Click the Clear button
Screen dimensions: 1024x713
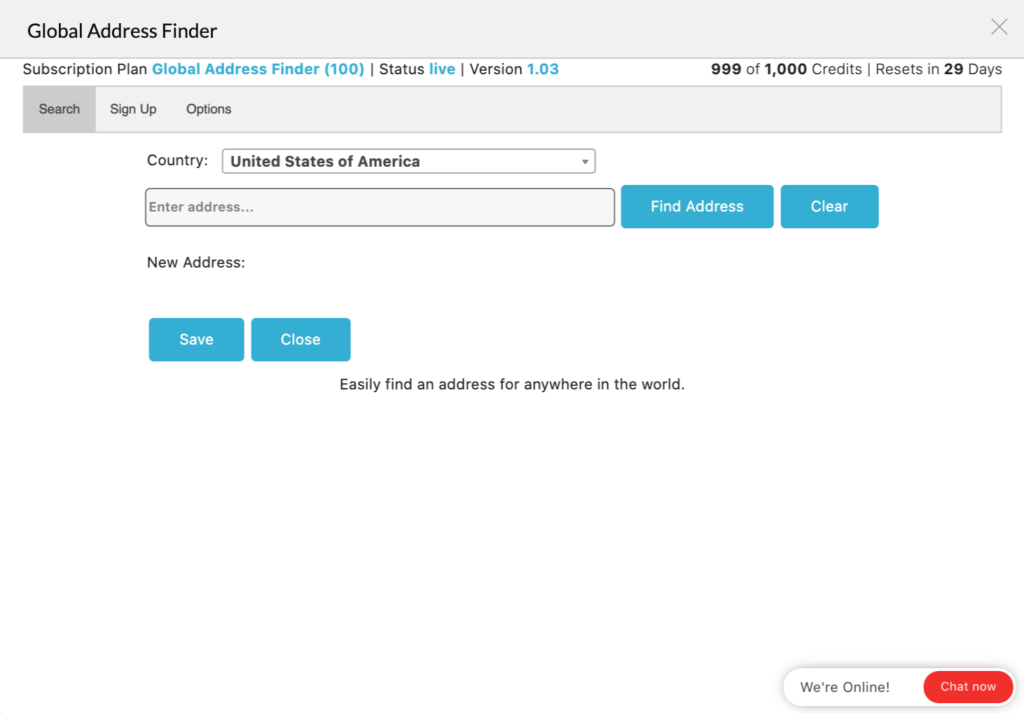829,206
